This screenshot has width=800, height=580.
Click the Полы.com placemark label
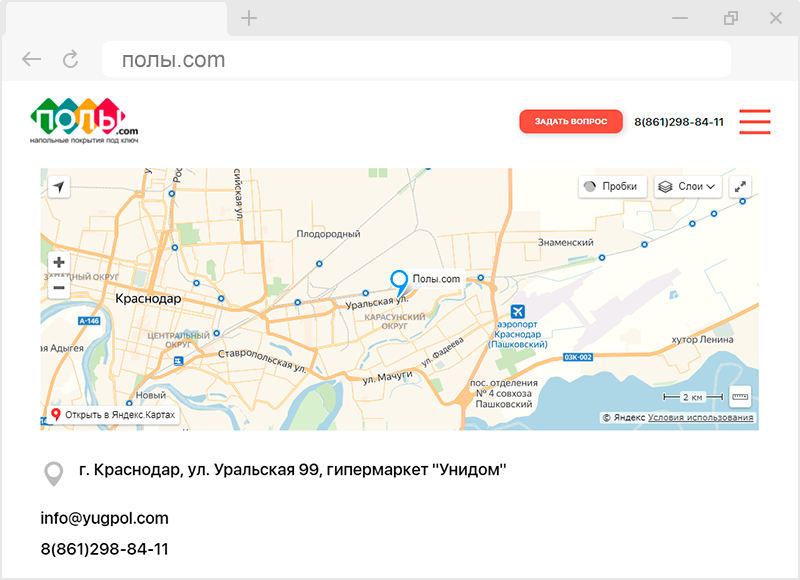tap(436, 279)
